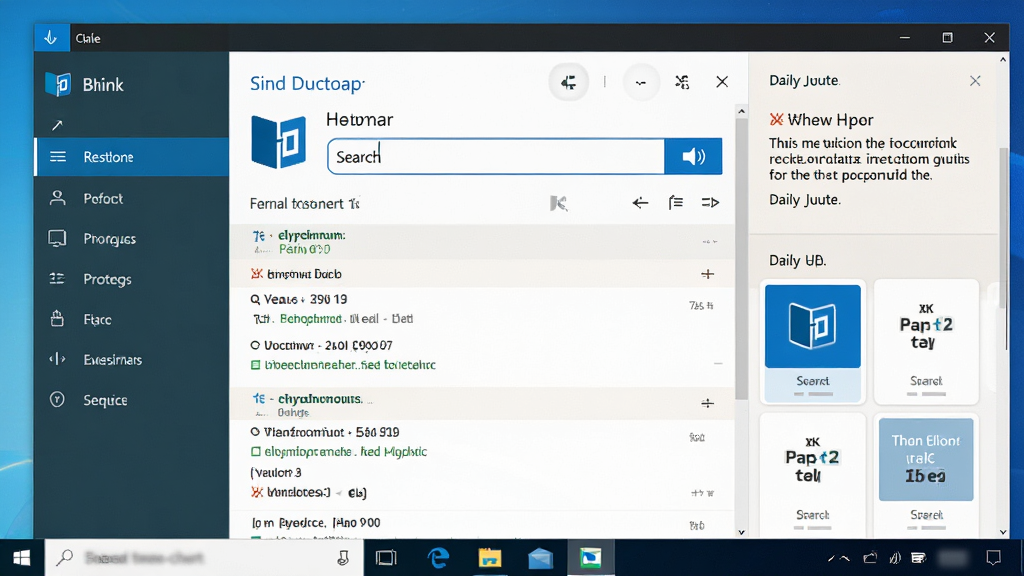The width and height of the screenshot is (1024, 576).
Task: Click the skip-to-start icon in Fernal tosonert row
Action: 558,203
